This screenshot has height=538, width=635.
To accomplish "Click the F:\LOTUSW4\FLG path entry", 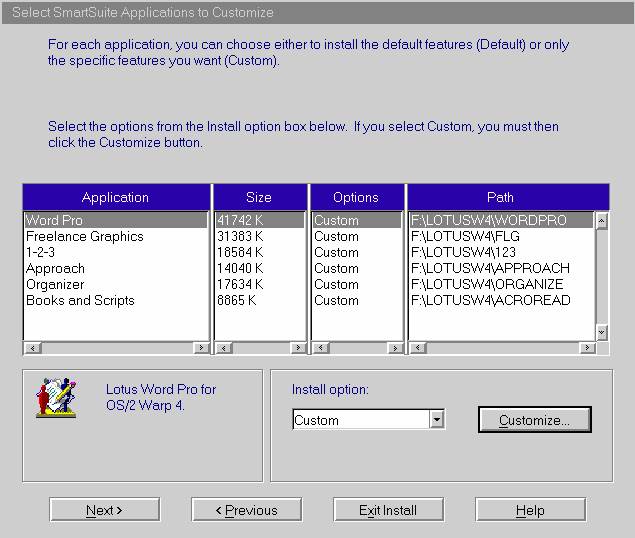I will (502, 236).
